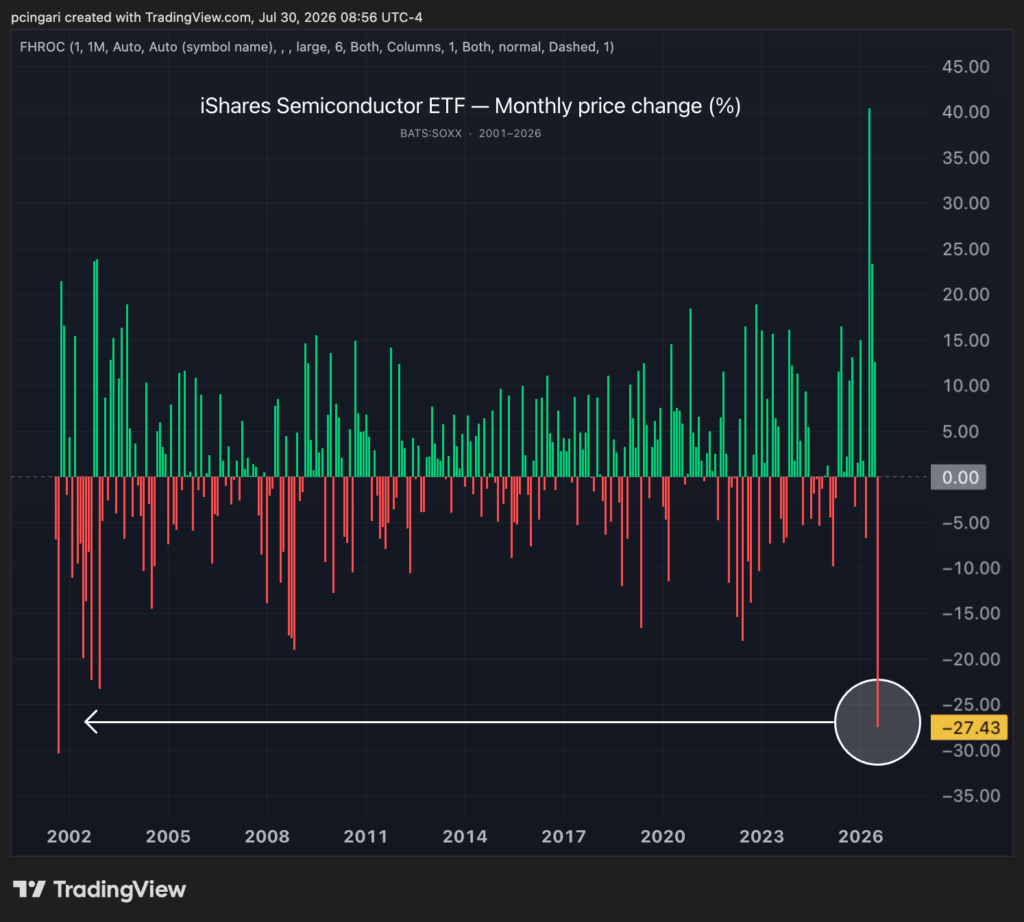Click the 25.00 price scale label
This screenshot has height=922, width=1024.
point(966,249)
